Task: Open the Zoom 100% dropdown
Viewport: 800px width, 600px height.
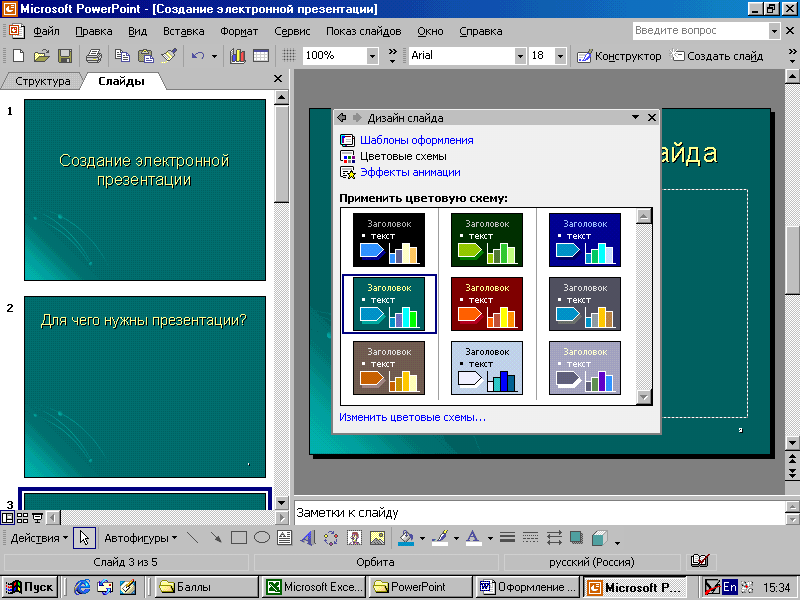Action: (372, 56)
